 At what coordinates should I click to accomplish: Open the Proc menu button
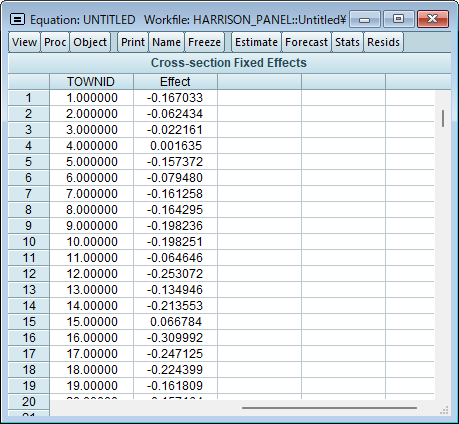click(55, 42)
